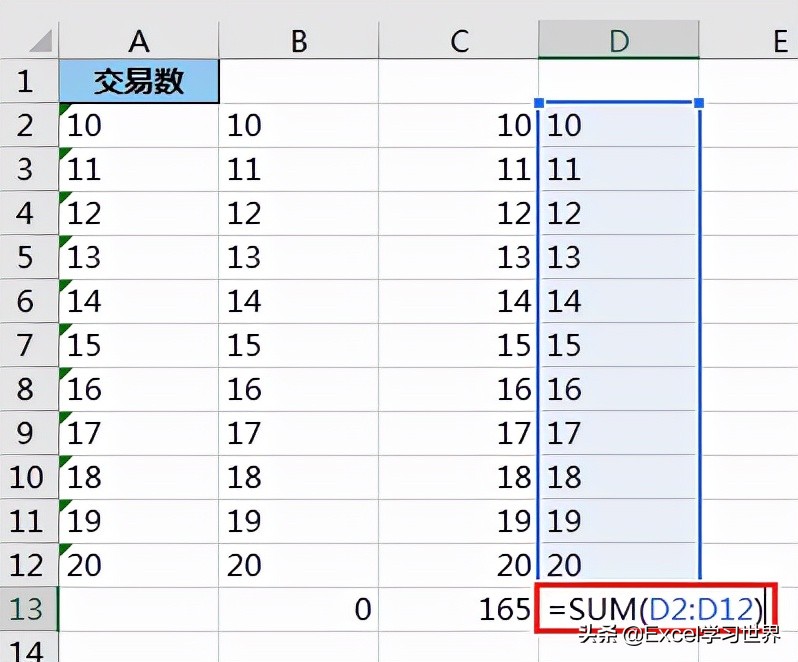Click cell A2 containing 10
This screenshot has width=798, height=662.
pyautogui.click(x=139, y=125)
